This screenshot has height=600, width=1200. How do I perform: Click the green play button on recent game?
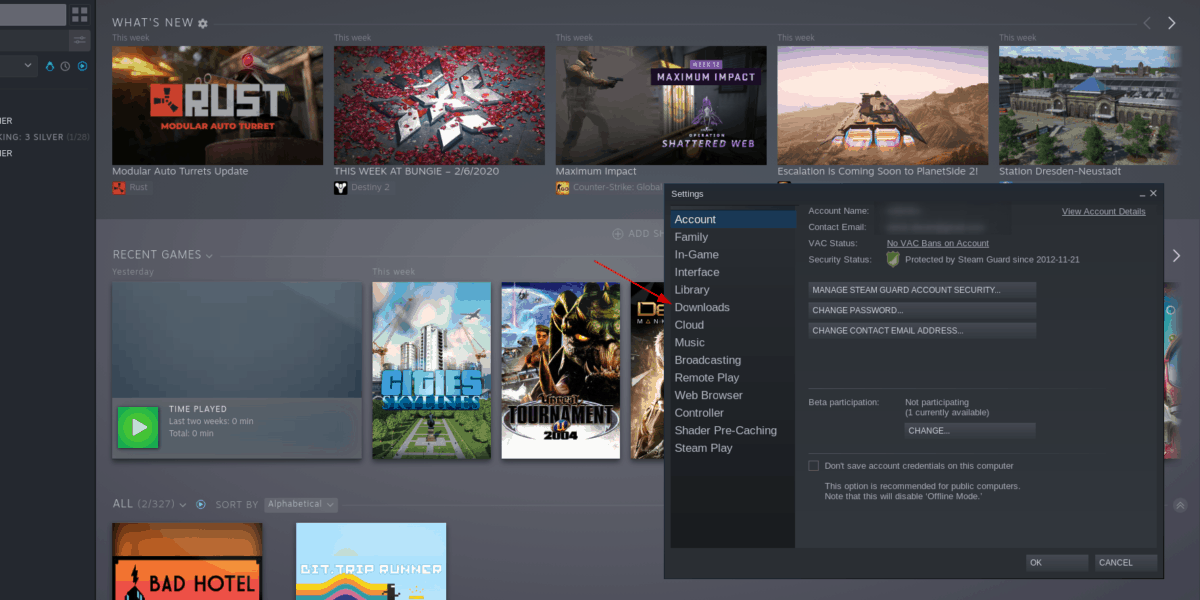pos(138,427)
